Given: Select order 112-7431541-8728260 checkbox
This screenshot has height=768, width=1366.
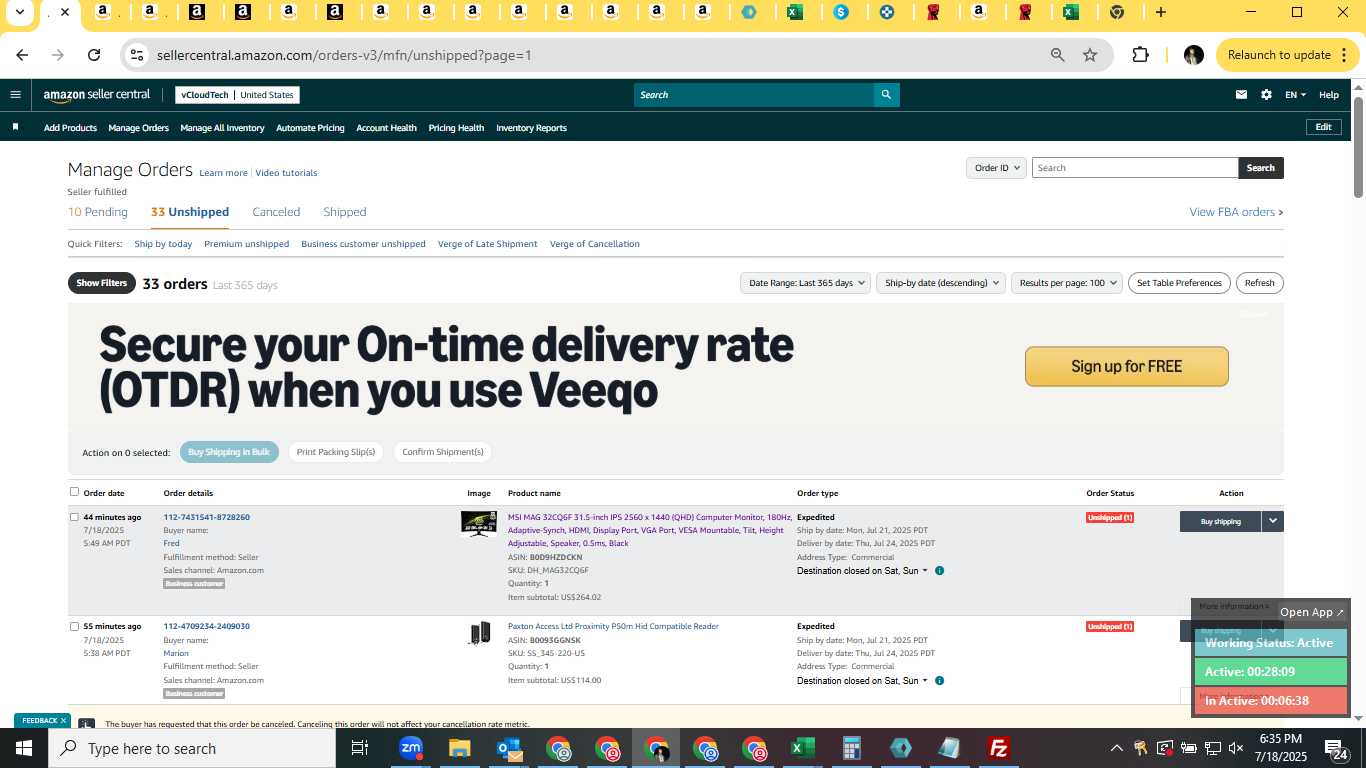Looking at the screenshot, I should coord(74,517).
